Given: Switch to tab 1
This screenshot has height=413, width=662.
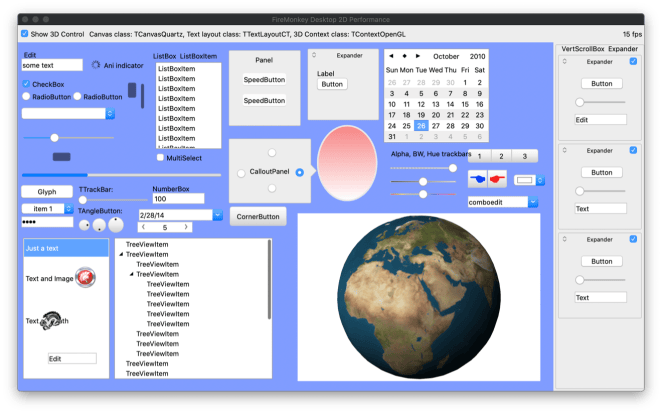Looking at the screenshot, I should pyautogui.click(x=479, y=156).
